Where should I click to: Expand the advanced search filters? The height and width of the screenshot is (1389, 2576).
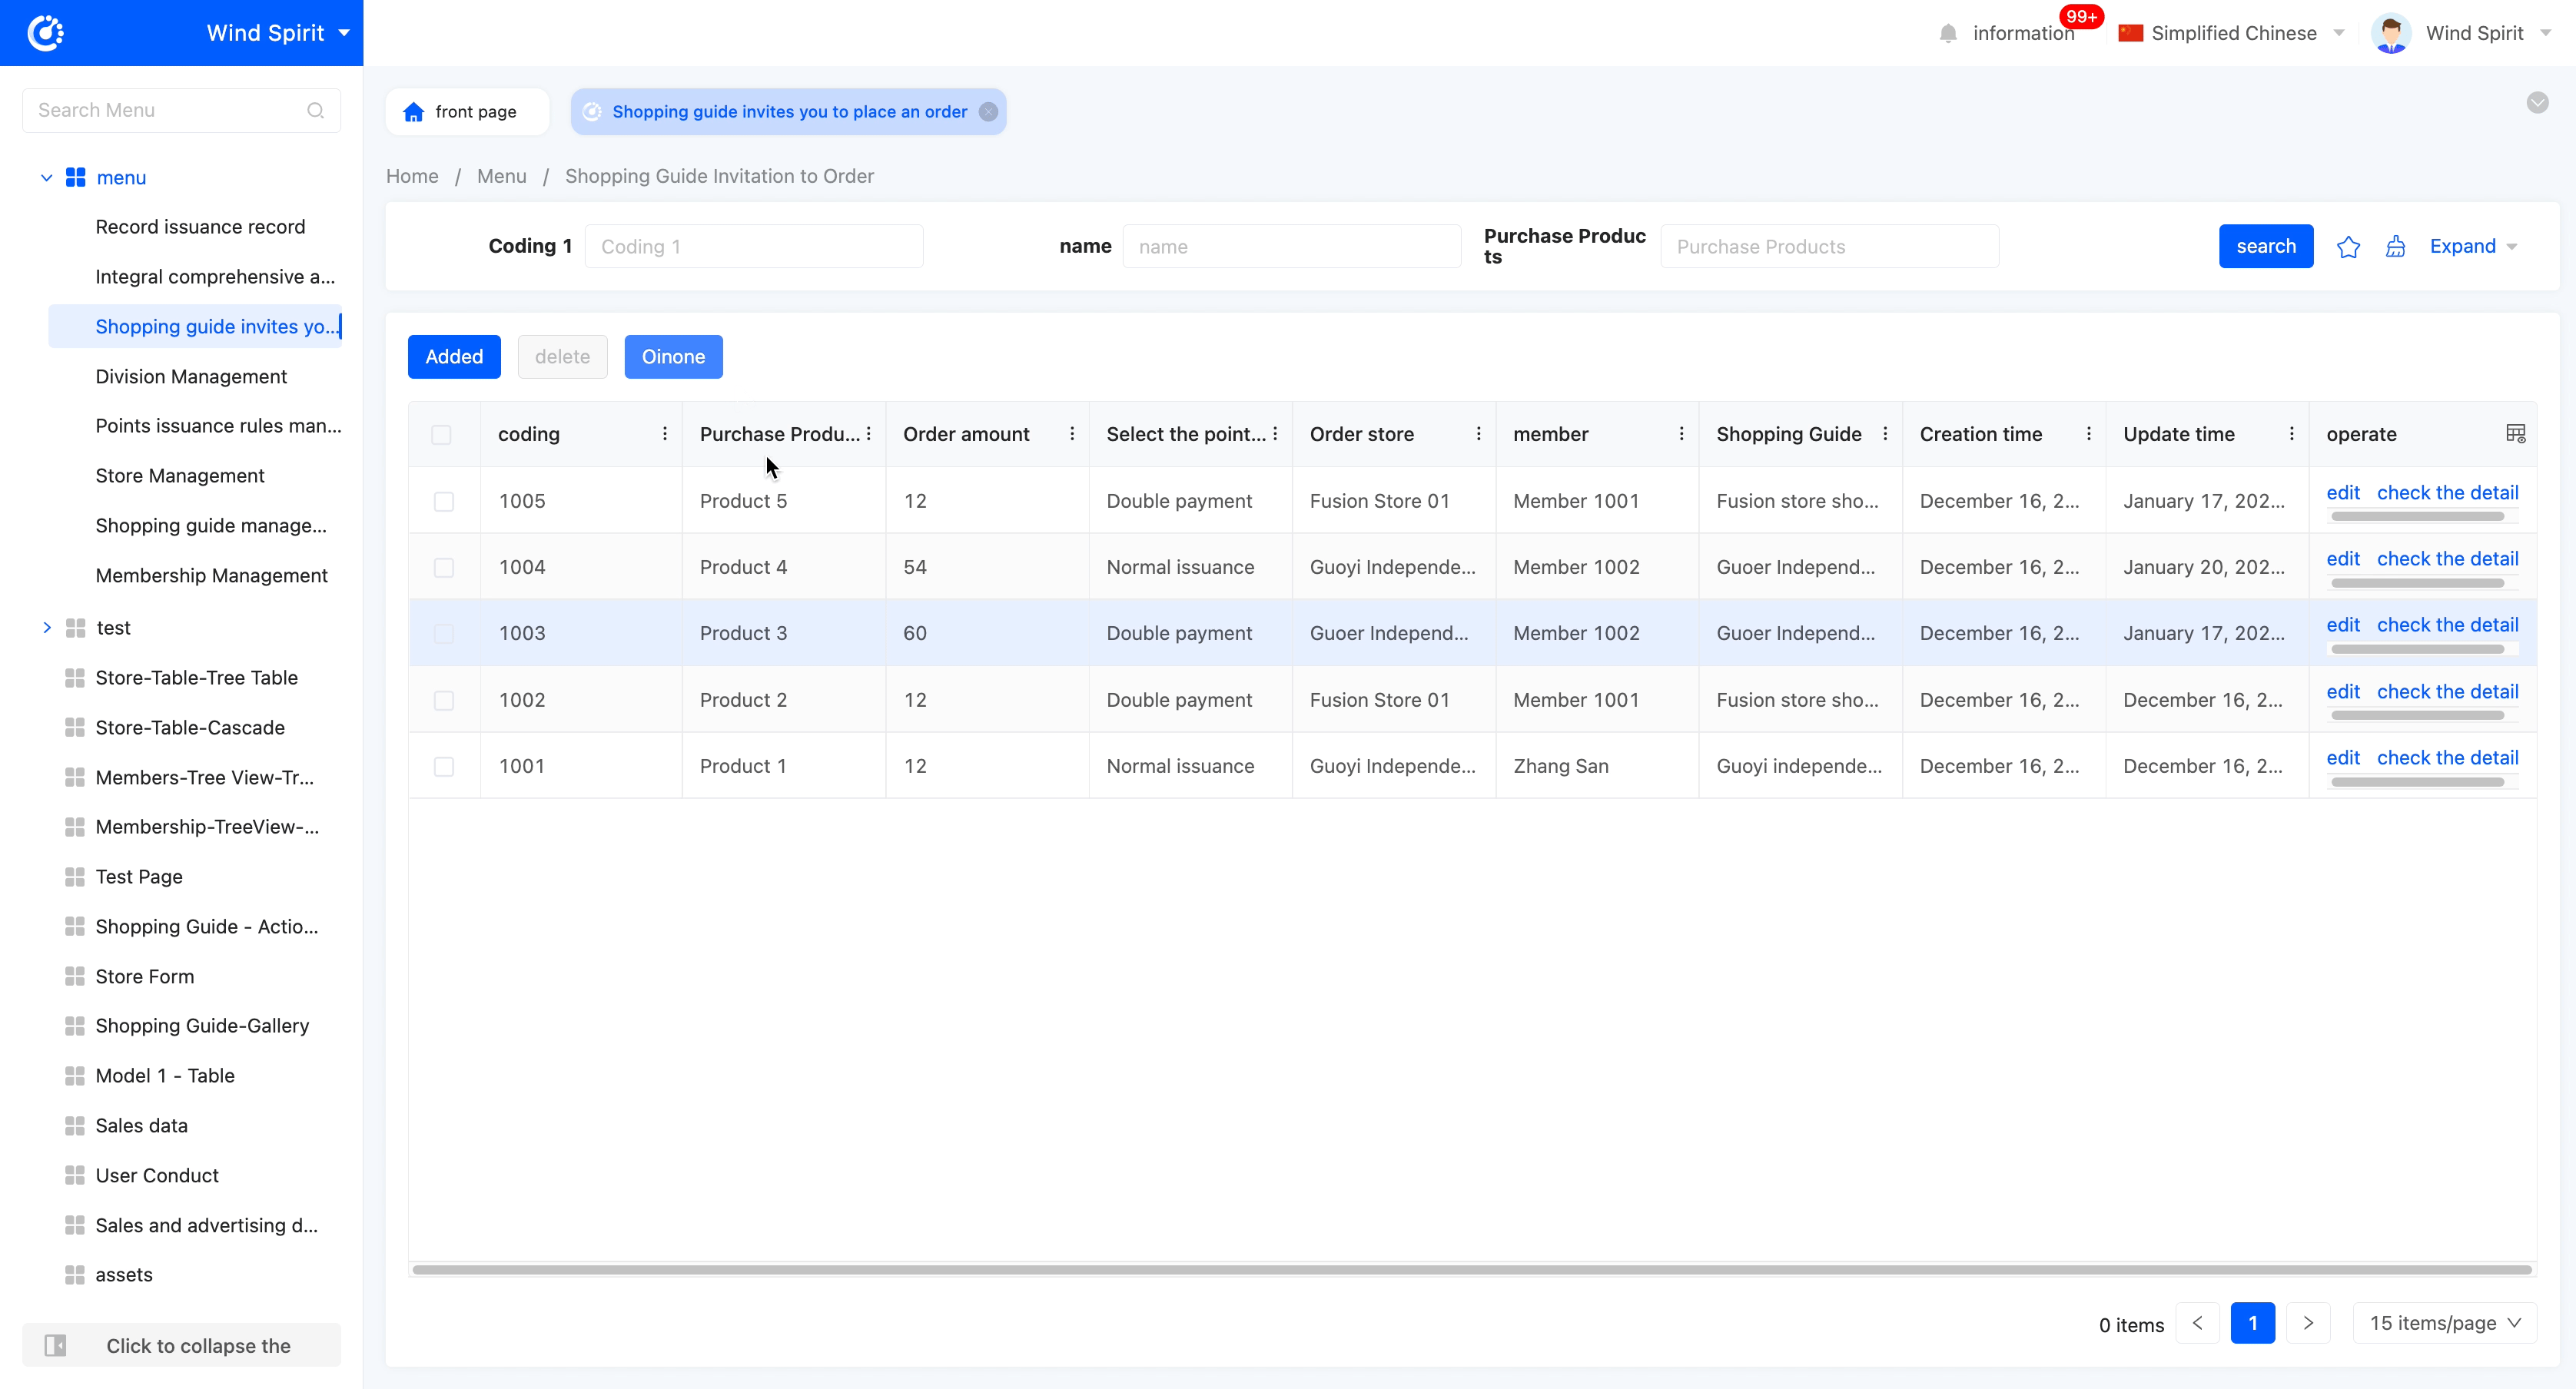[2473, 246]
